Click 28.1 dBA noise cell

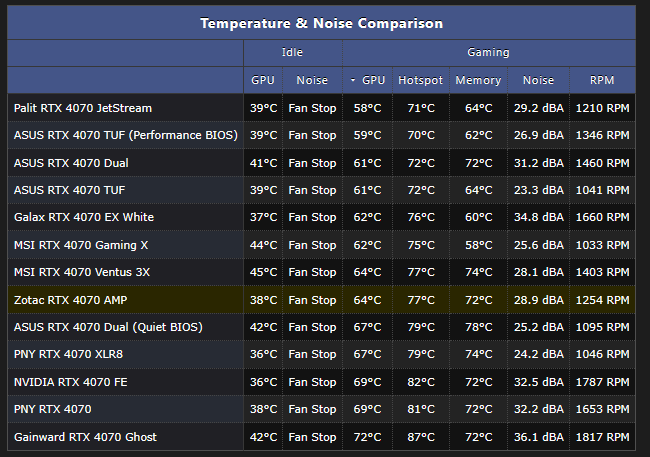(539, 272)
